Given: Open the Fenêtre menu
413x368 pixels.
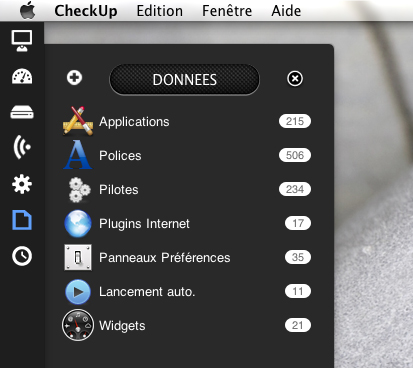Looking at the screenshot, I should (227, 11).
